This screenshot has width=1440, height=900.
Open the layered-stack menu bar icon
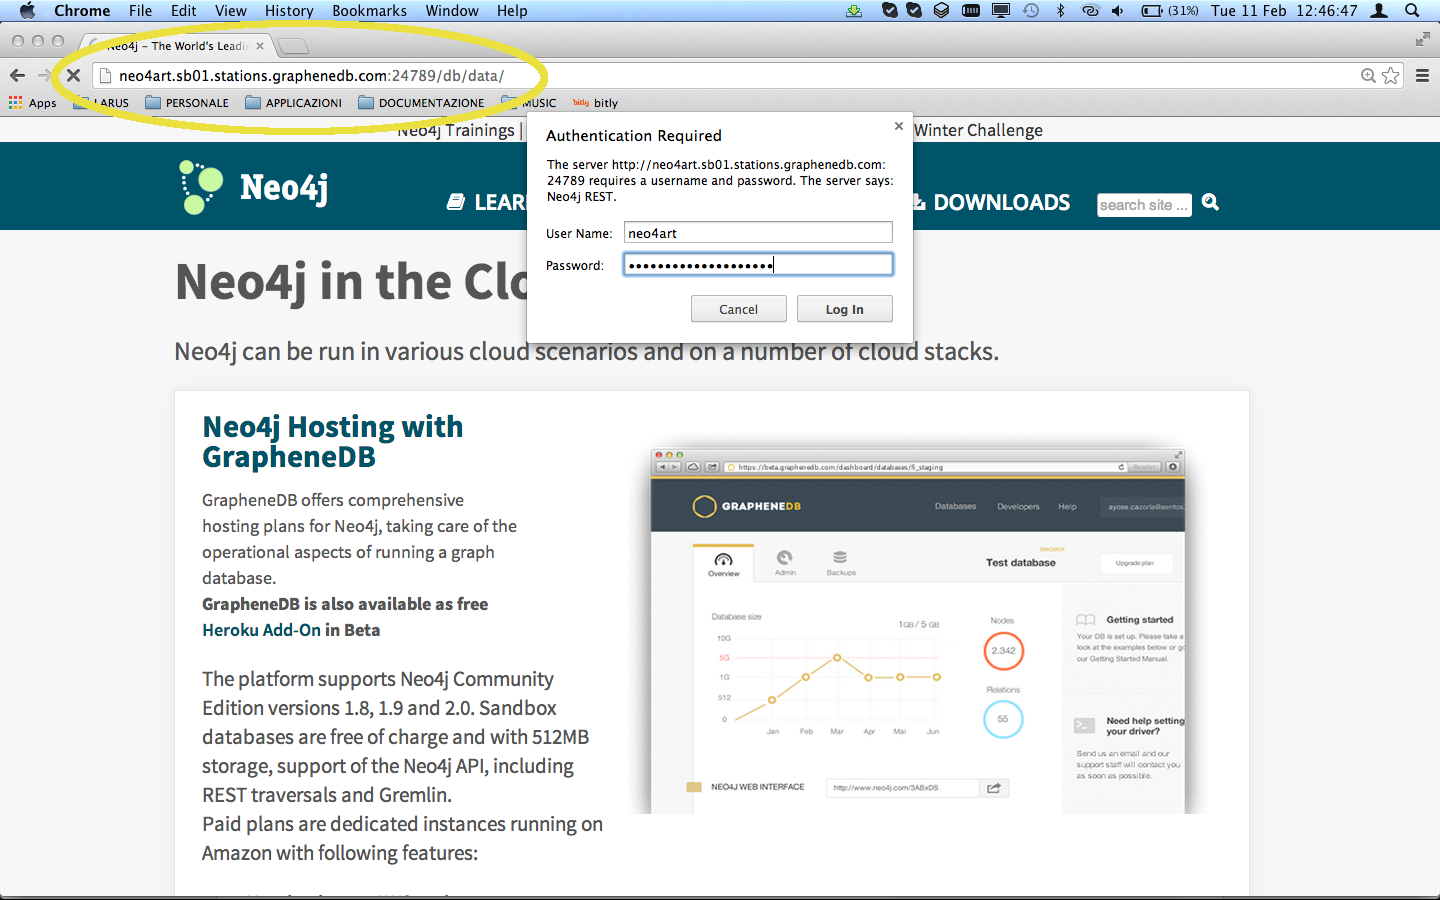tap(941, 11)
